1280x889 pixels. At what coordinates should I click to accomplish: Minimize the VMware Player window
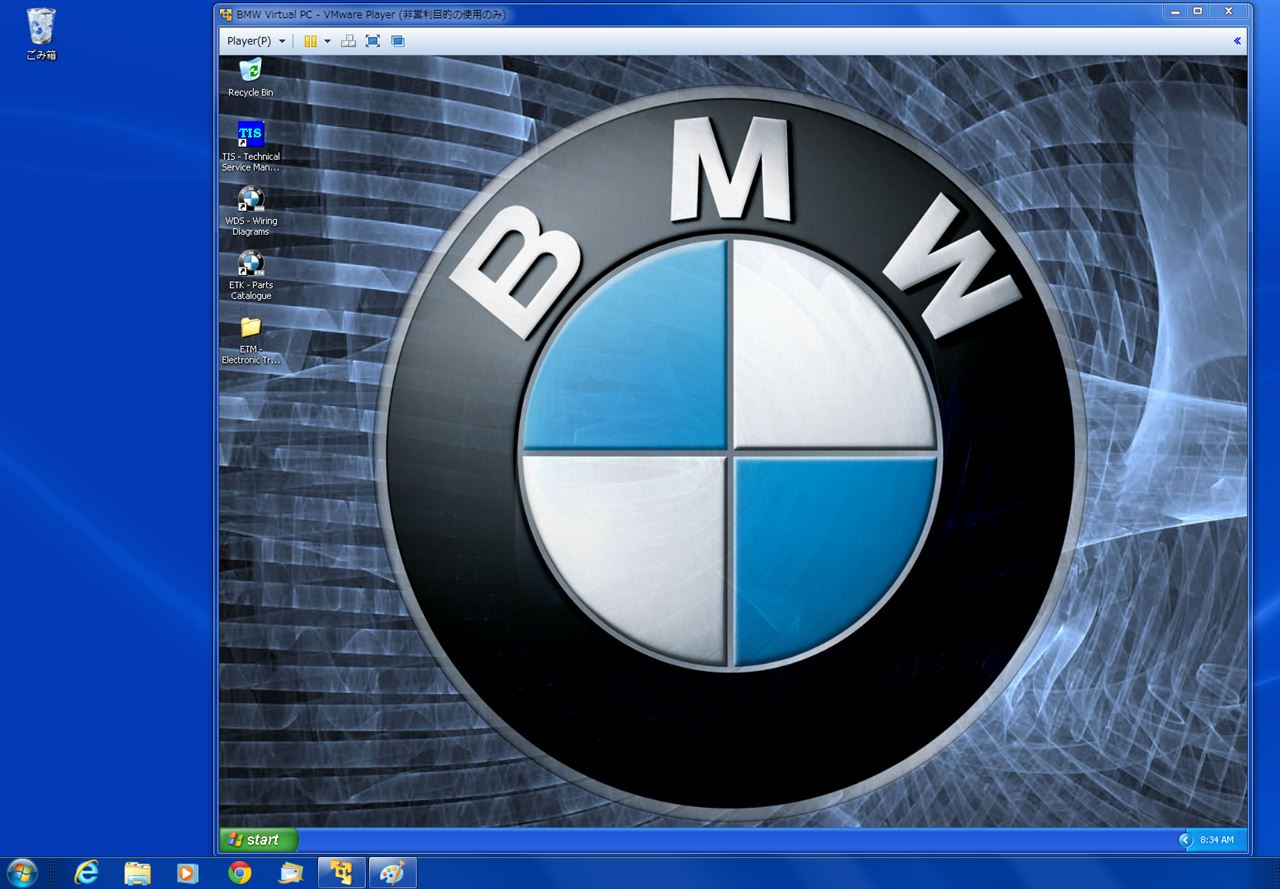tap(1176, 11)
